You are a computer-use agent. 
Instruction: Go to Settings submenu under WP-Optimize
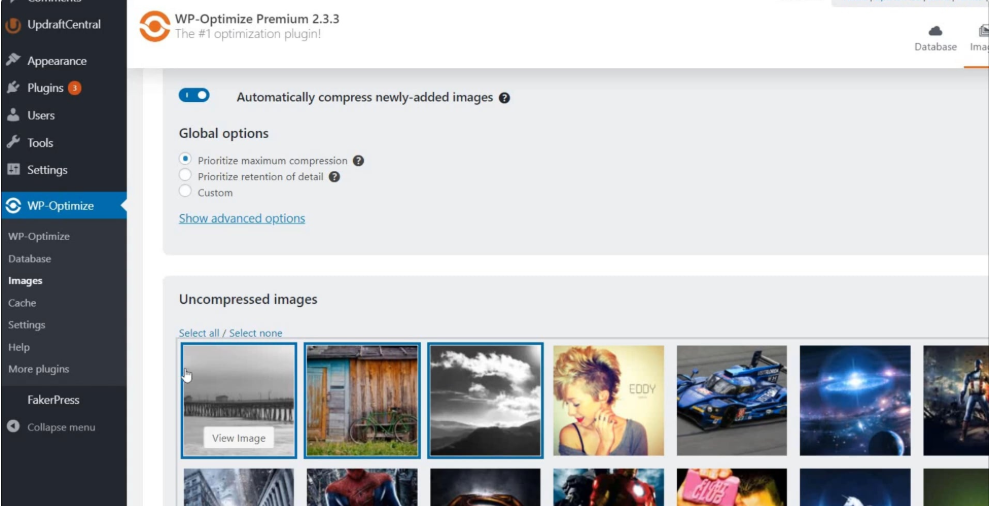click(26, 325)
